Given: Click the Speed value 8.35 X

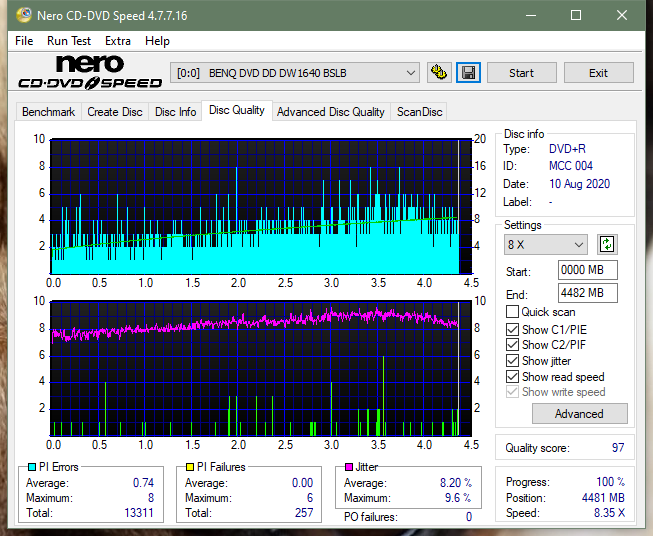Looking at the screenshot, I should [609, 513].
